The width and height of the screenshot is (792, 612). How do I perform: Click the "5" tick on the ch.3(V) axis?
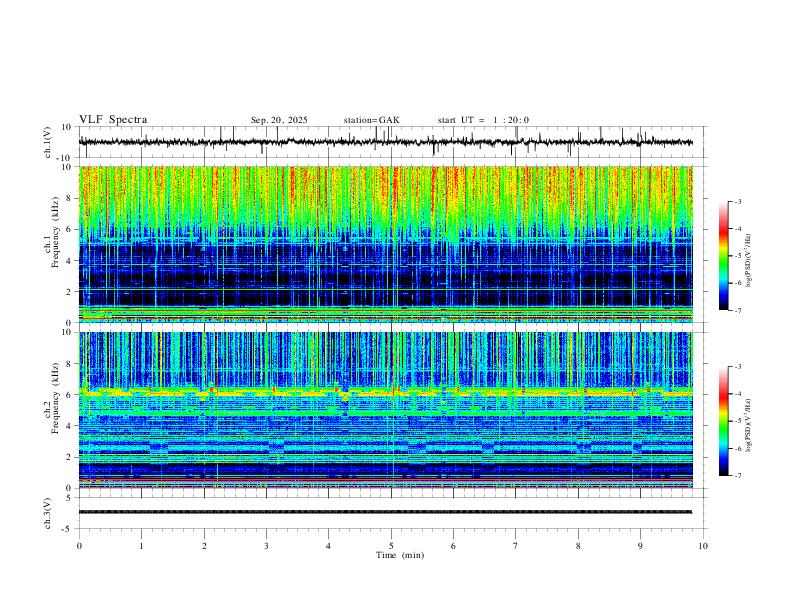click(70, 498)
